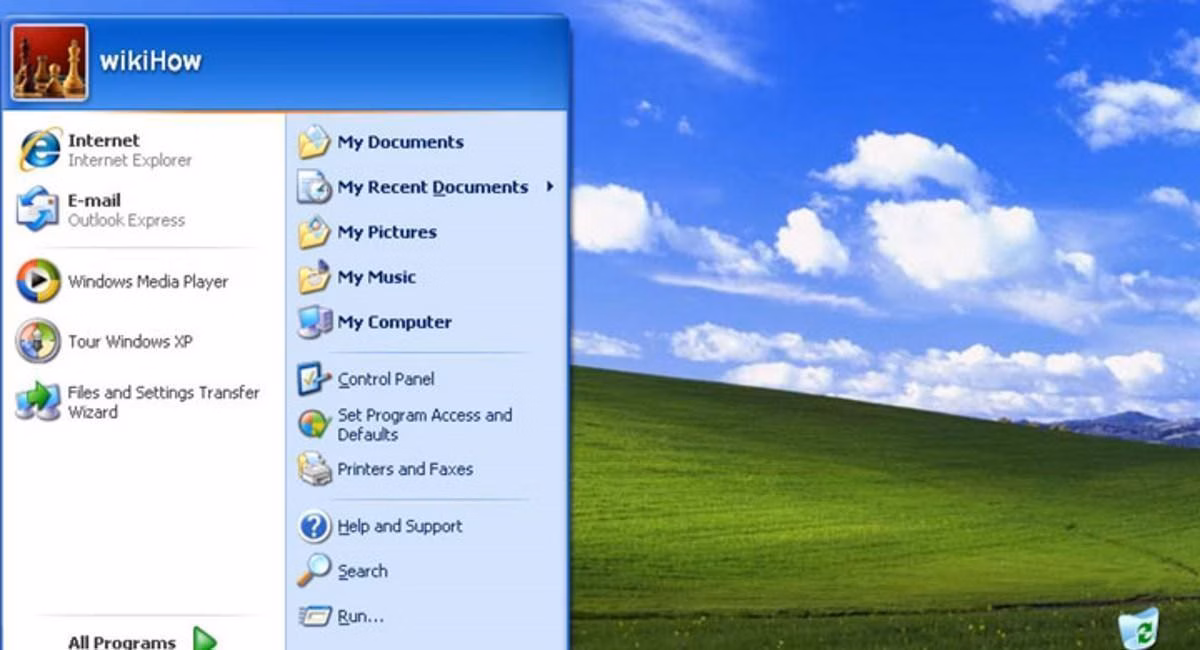Select the Run... menu entry text

point(360,616)
